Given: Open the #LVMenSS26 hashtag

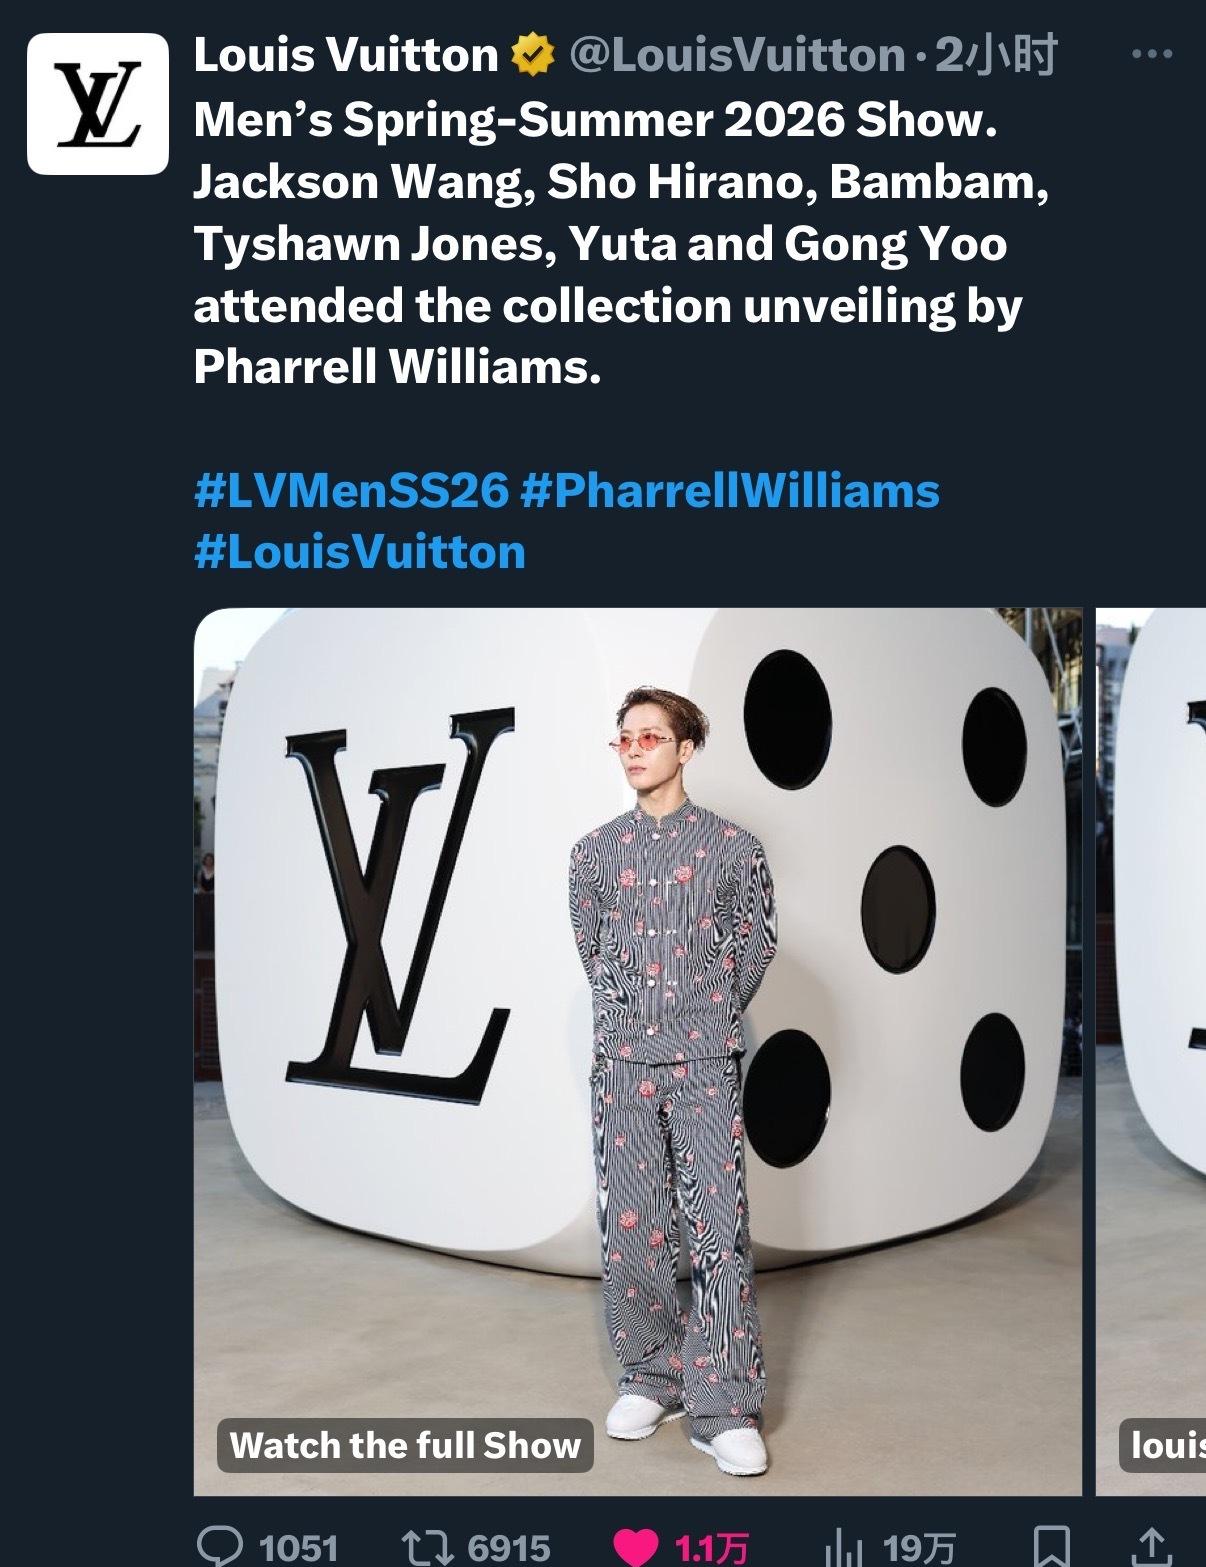Looking at the screenshot, I should point(351,491).
